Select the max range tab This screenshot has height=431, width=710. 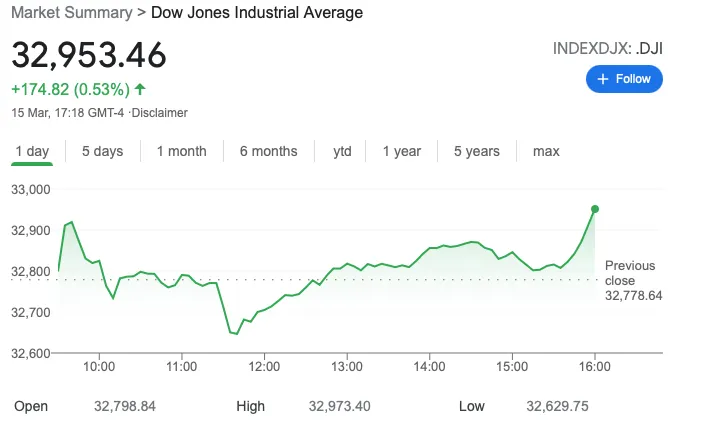click(x=546, y=152)
